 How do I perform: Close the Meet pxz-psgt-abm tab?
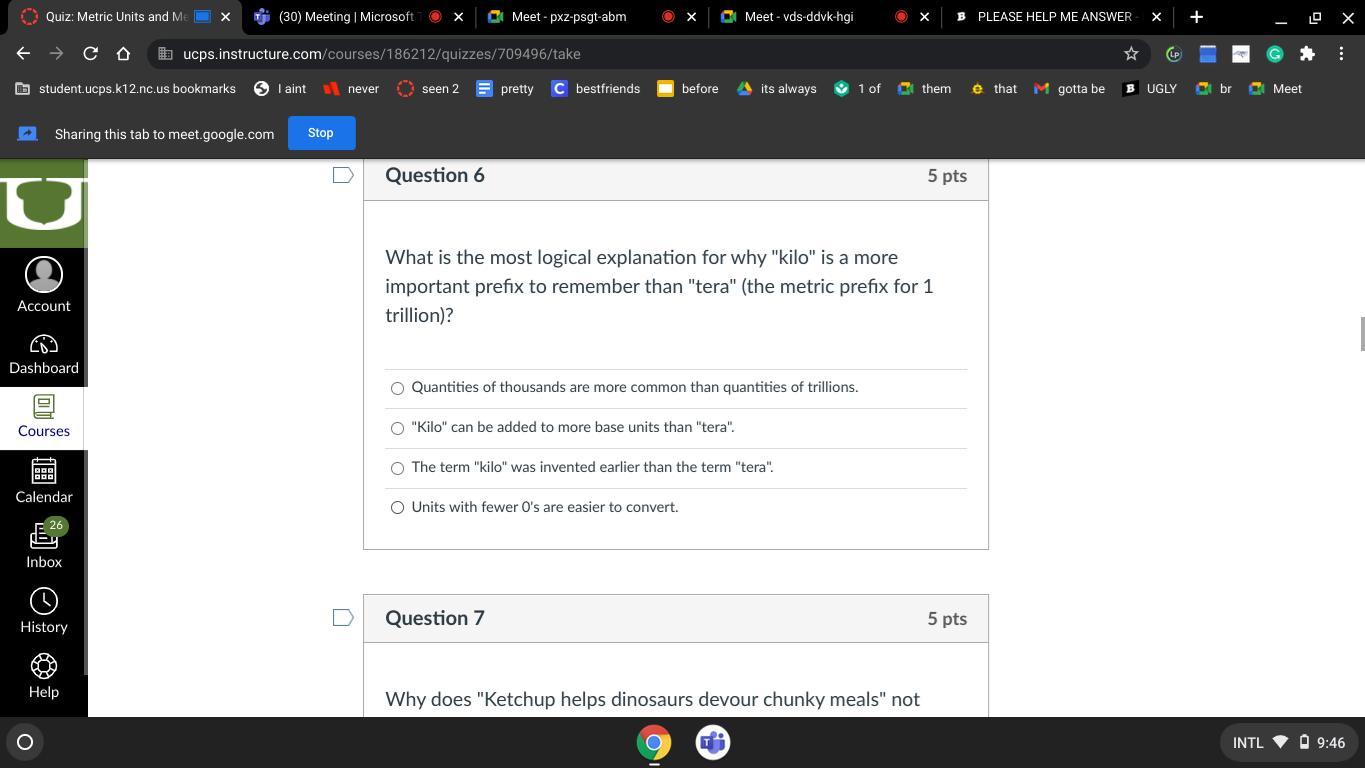(x=691, y=17)
